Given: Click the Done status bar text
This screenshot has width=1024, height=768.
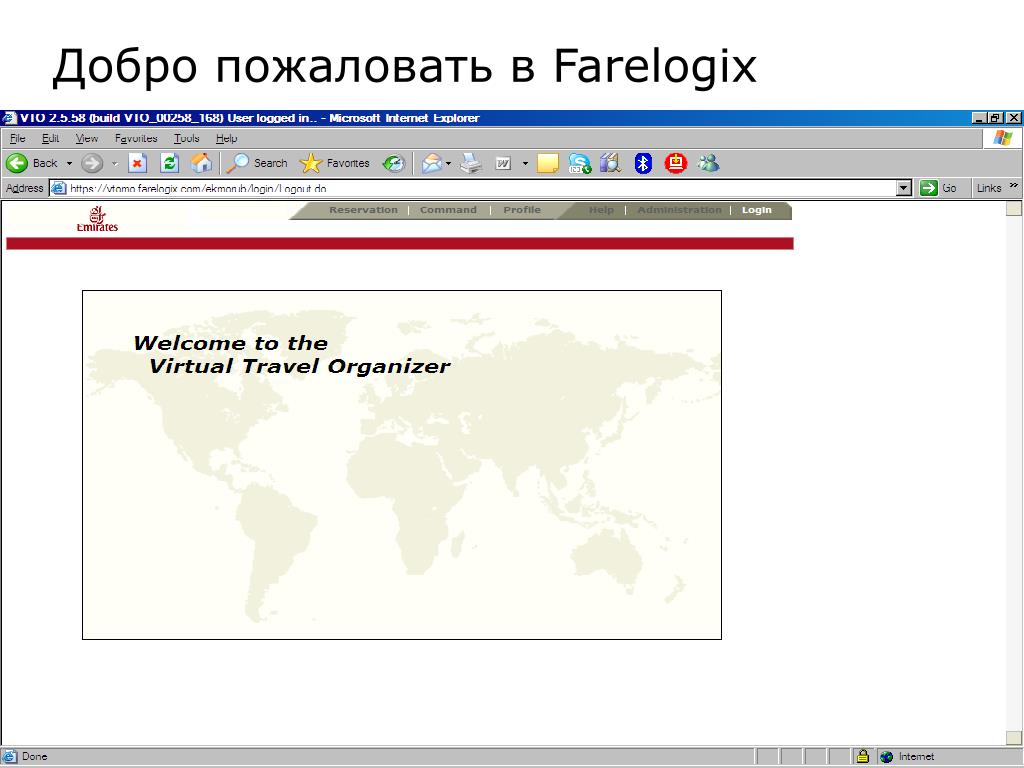Looking at the screenshot, I should (35, 756).
